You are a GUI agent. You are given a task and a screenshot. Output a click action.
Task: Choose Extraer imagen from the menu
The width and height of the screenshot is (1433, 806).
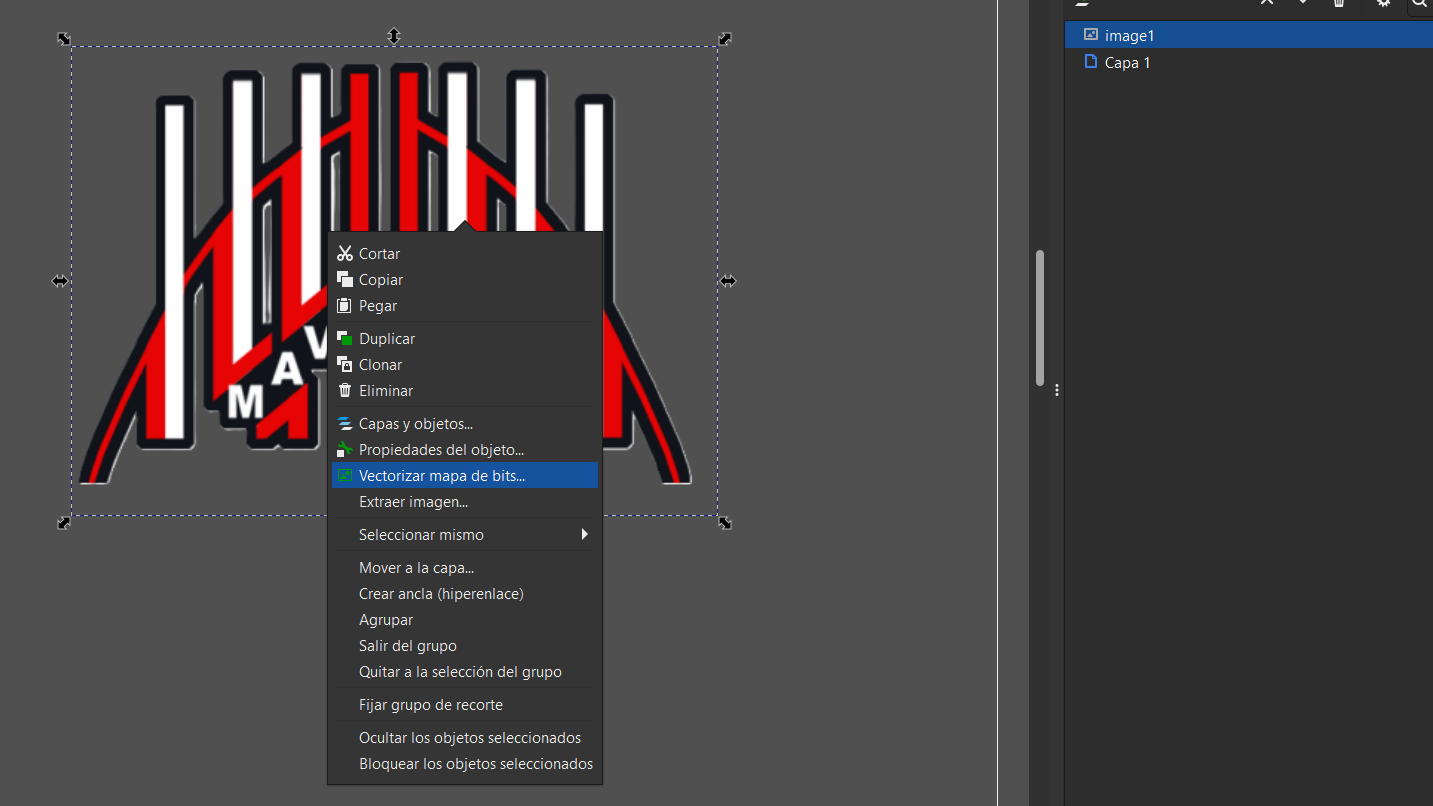[x=465, y=502]
